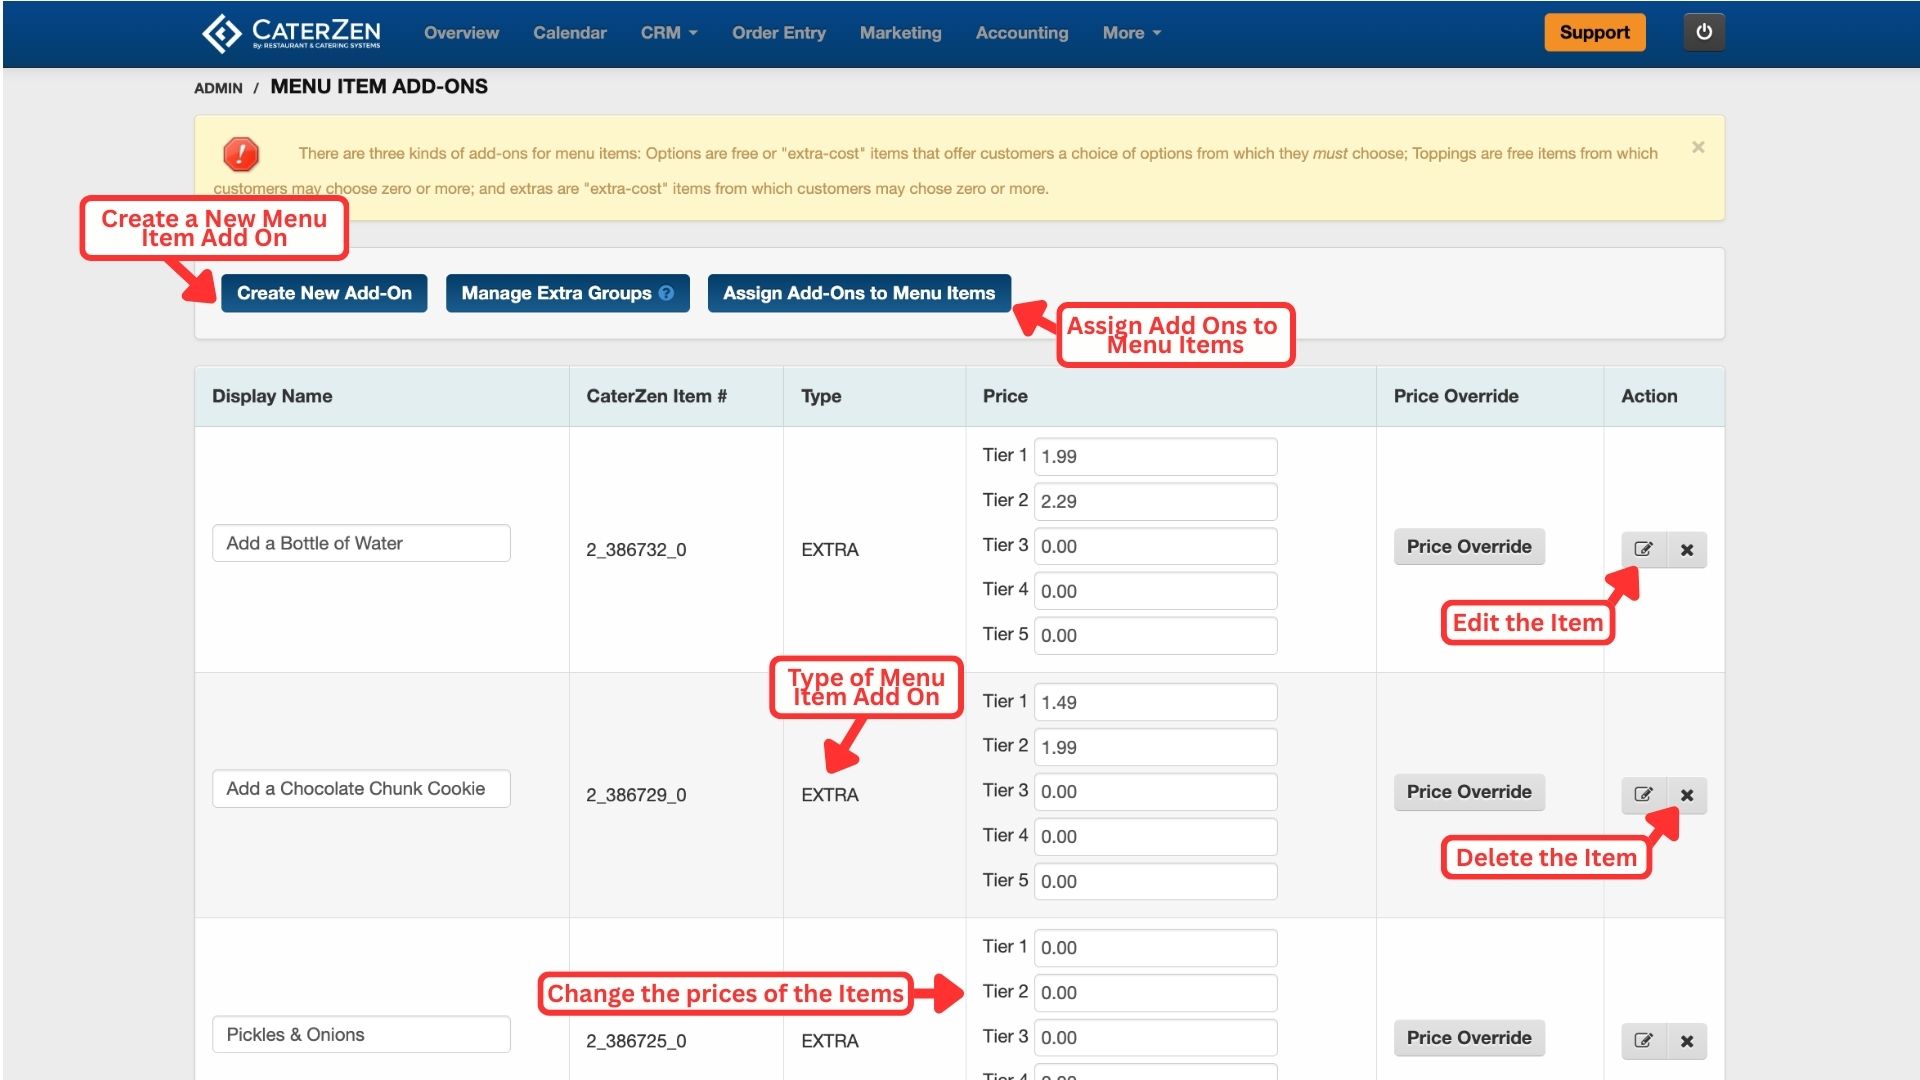Screen dimensions: 1920x1080
Task: Go to Order Entry page
Action: [778, 33]
